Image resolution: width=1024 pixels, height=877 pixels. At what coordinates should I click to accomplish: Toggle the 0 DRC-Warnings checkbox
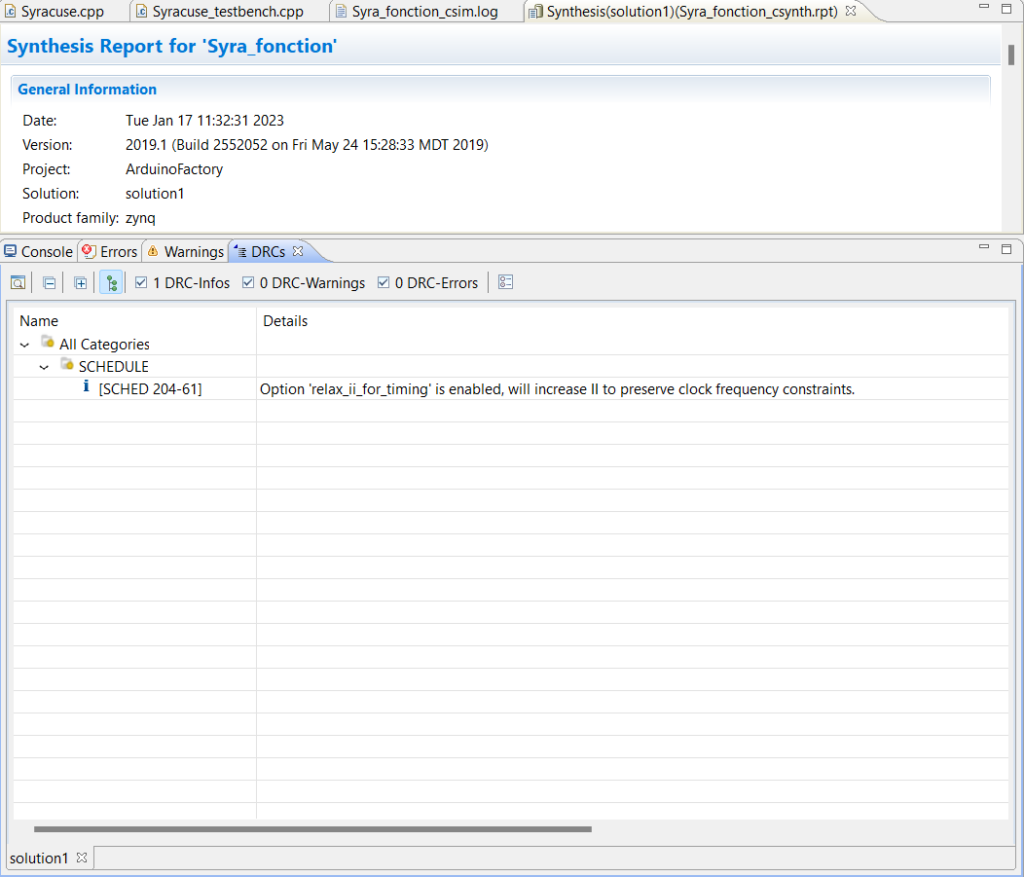(x=248, y=283)
